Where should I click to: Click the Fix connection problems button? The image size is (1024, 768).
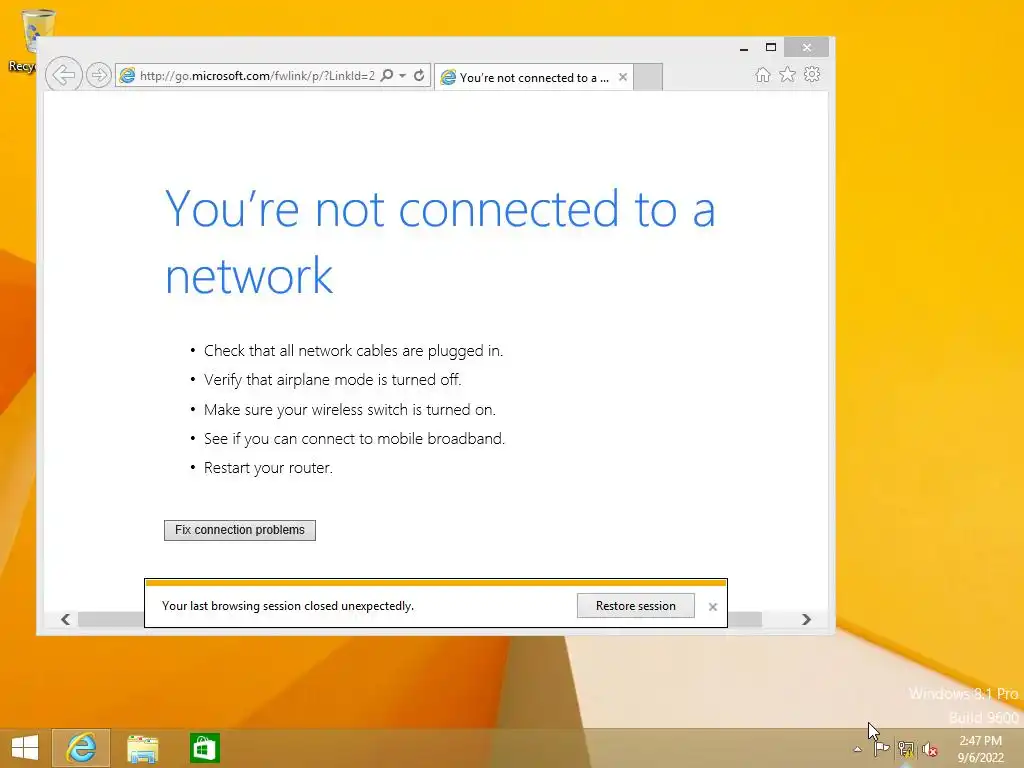(x=240, y=530)
